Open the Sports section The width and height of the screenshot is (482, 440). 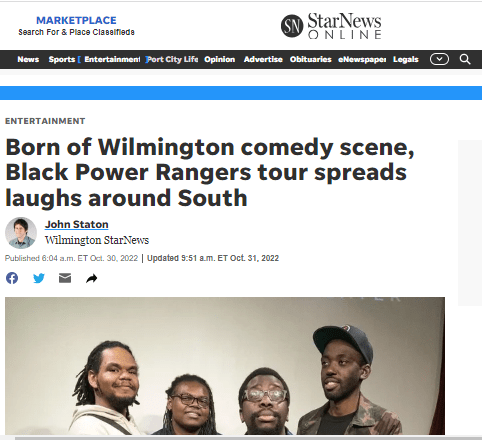[62, 59]
